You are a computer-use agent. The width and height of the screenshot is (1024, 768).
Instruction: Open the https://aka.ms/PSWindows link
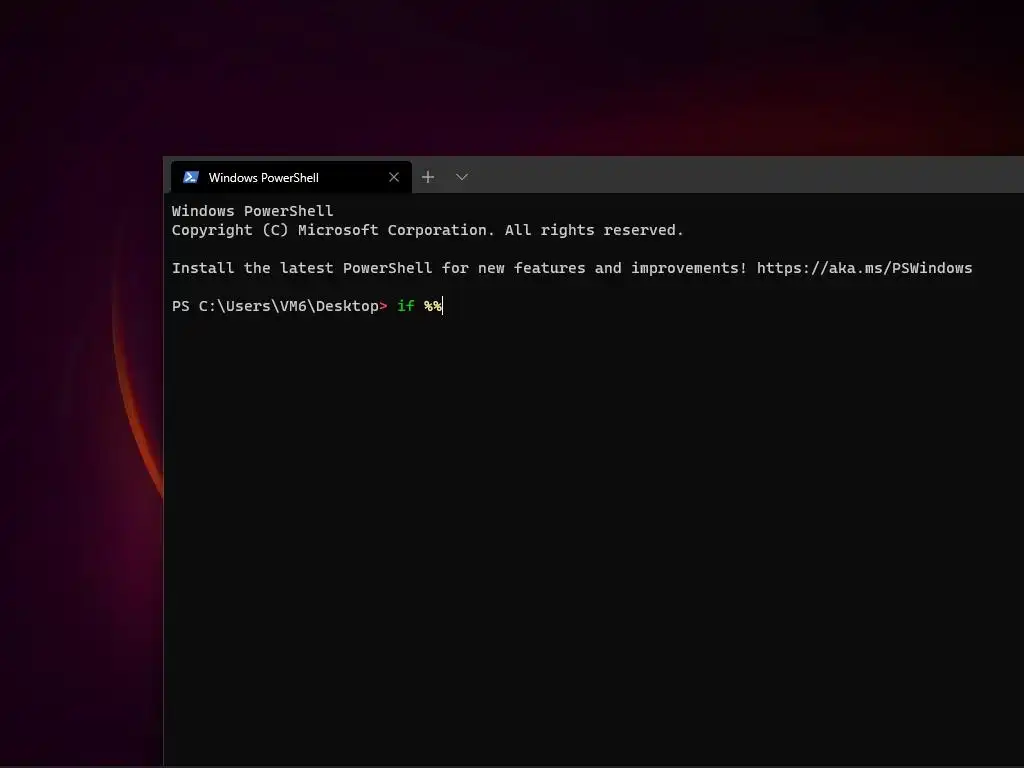(x=864, y=268)
